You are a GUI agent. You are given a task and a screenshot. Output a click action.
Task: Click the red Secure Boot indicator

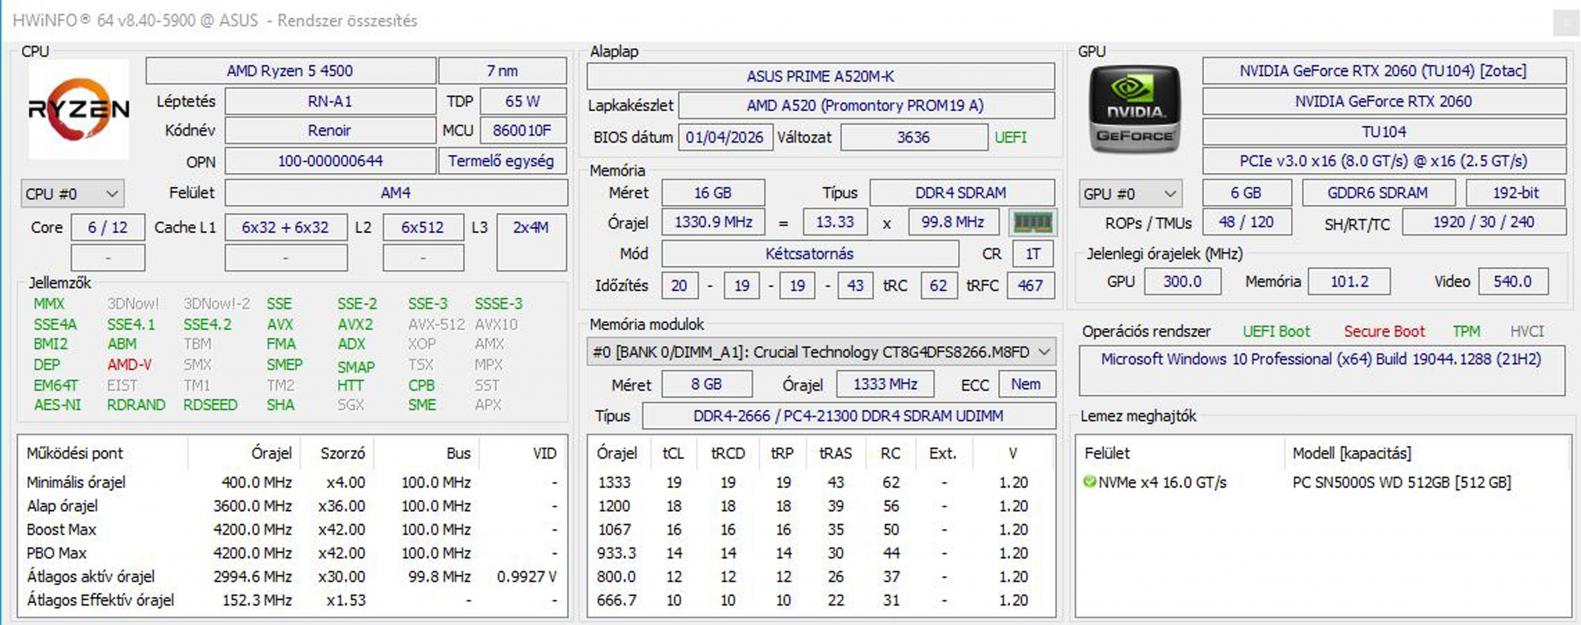point(1384,331)
